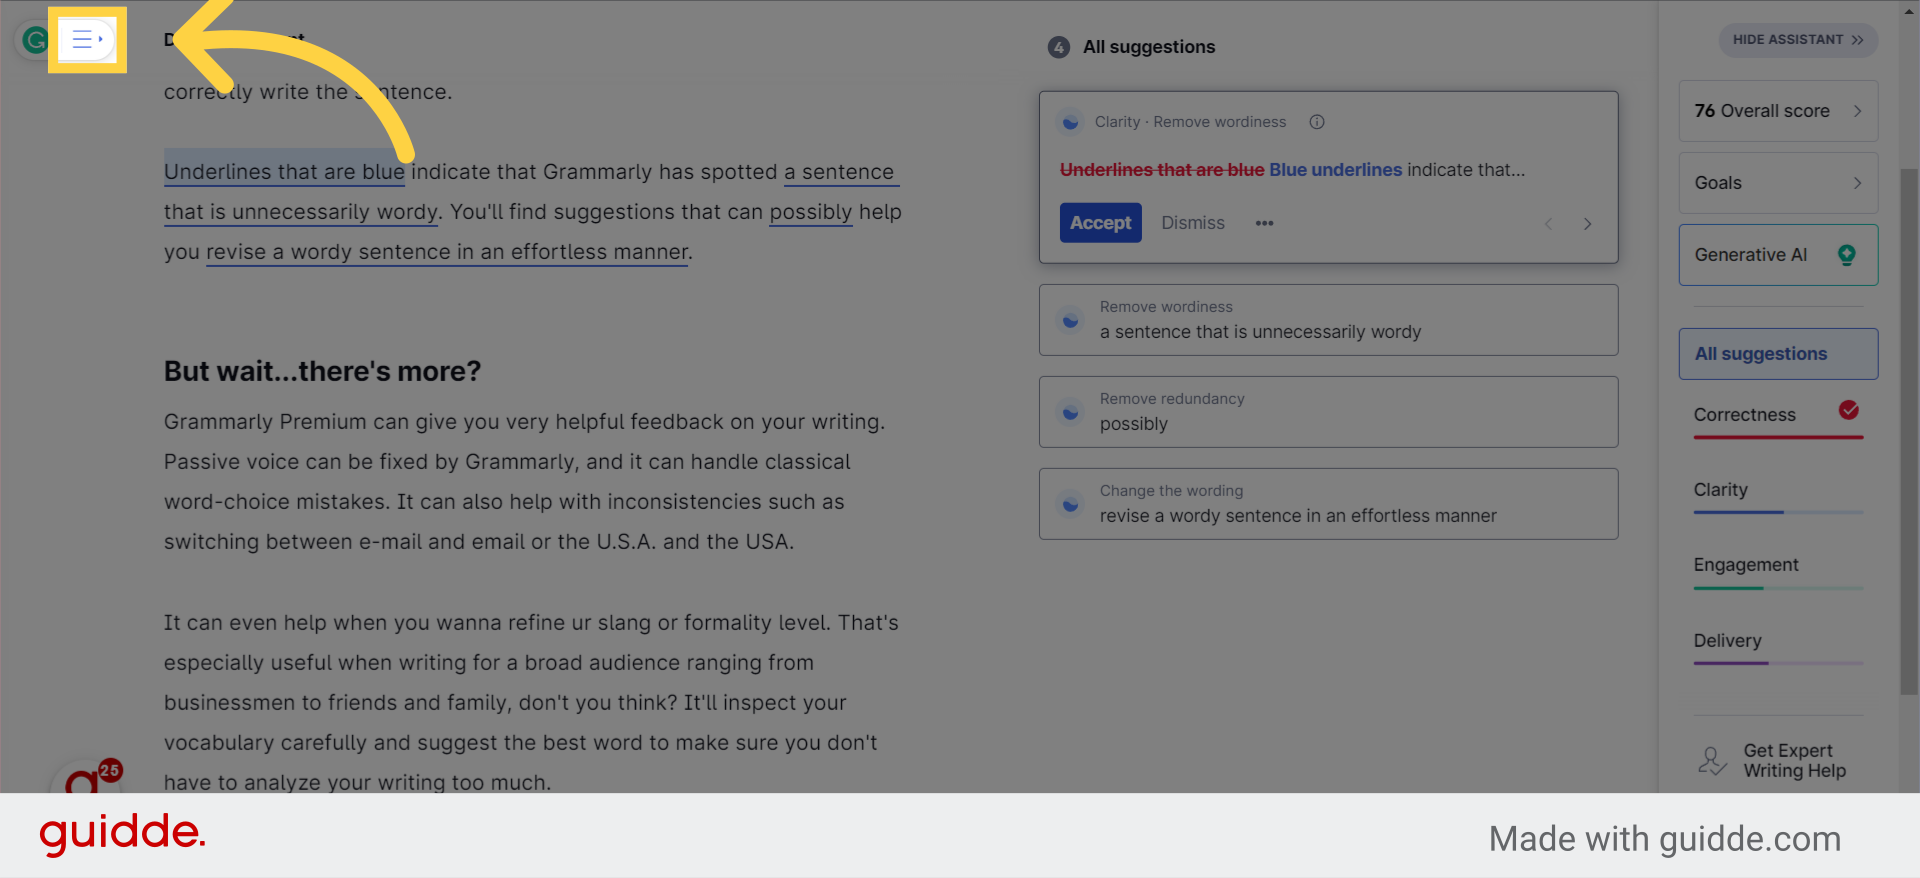
Task: Click the Correctness red checkmark icon
Action: (1849, 410)
